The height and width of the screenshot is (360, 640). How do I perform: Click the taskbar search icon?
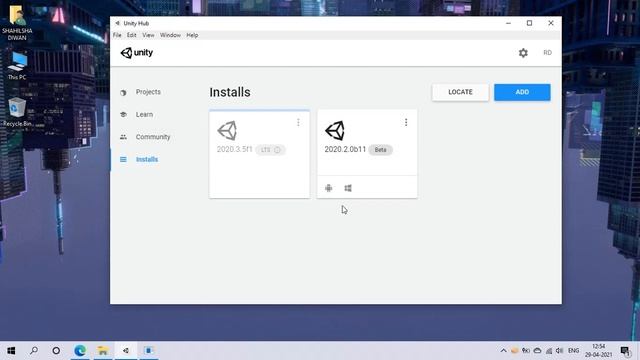(x=34, y=351)
